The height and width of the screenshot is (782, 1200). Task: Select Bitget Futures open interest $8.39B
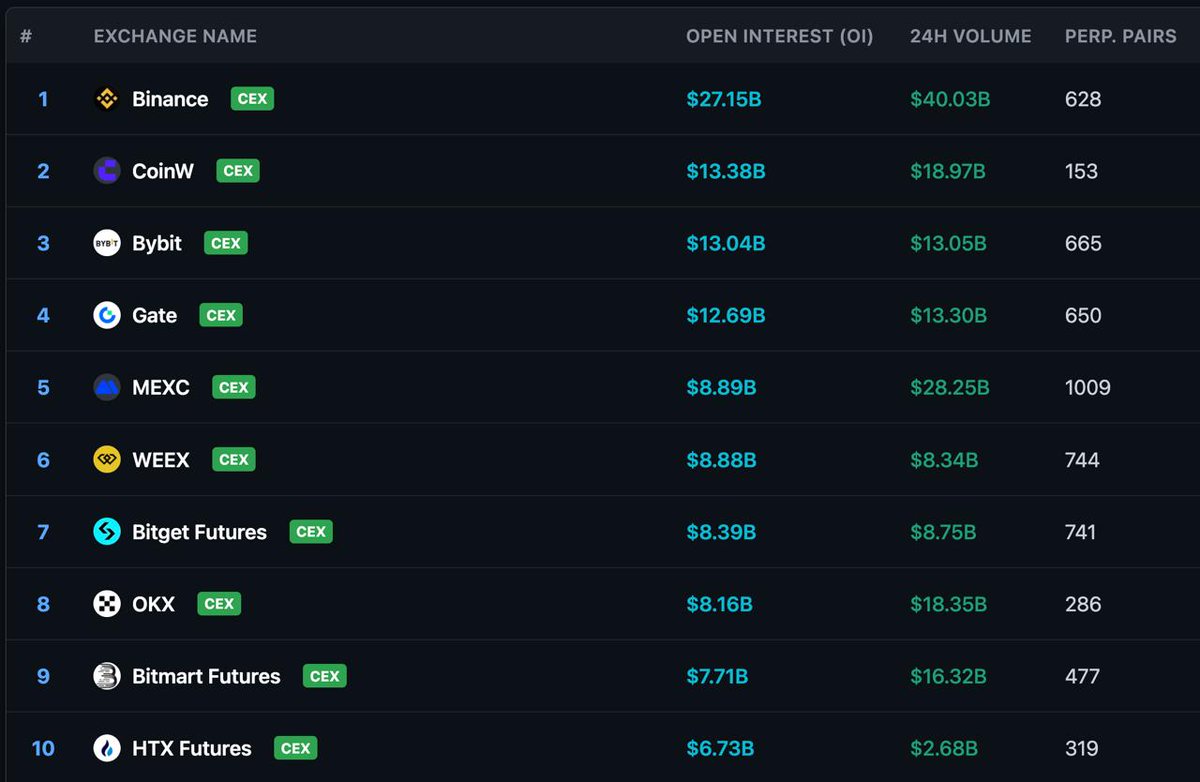coord(721,532)
